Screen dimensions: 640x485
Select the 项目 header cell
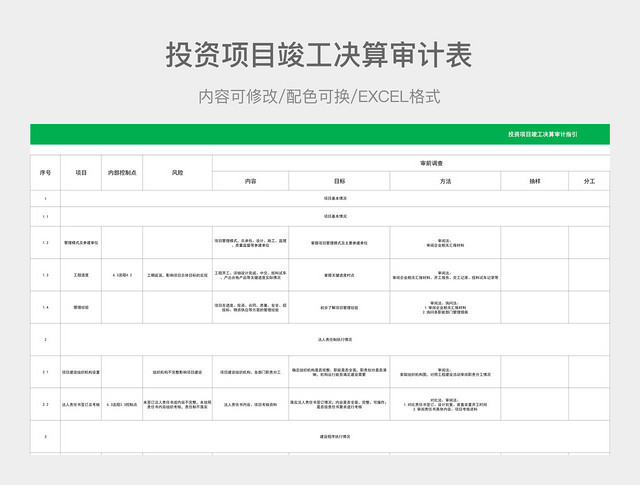81,173
